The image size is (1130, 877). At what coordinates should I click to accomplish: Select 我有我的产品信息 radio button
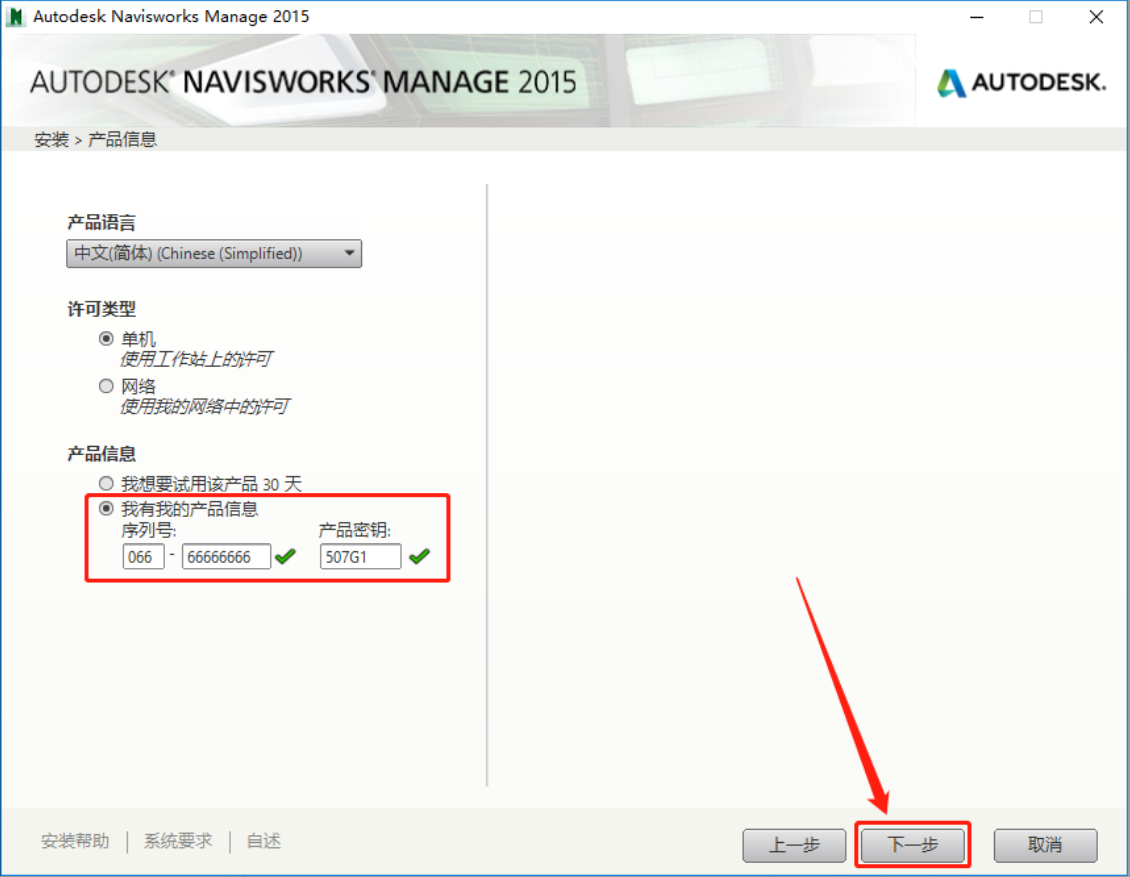point(107,509)
